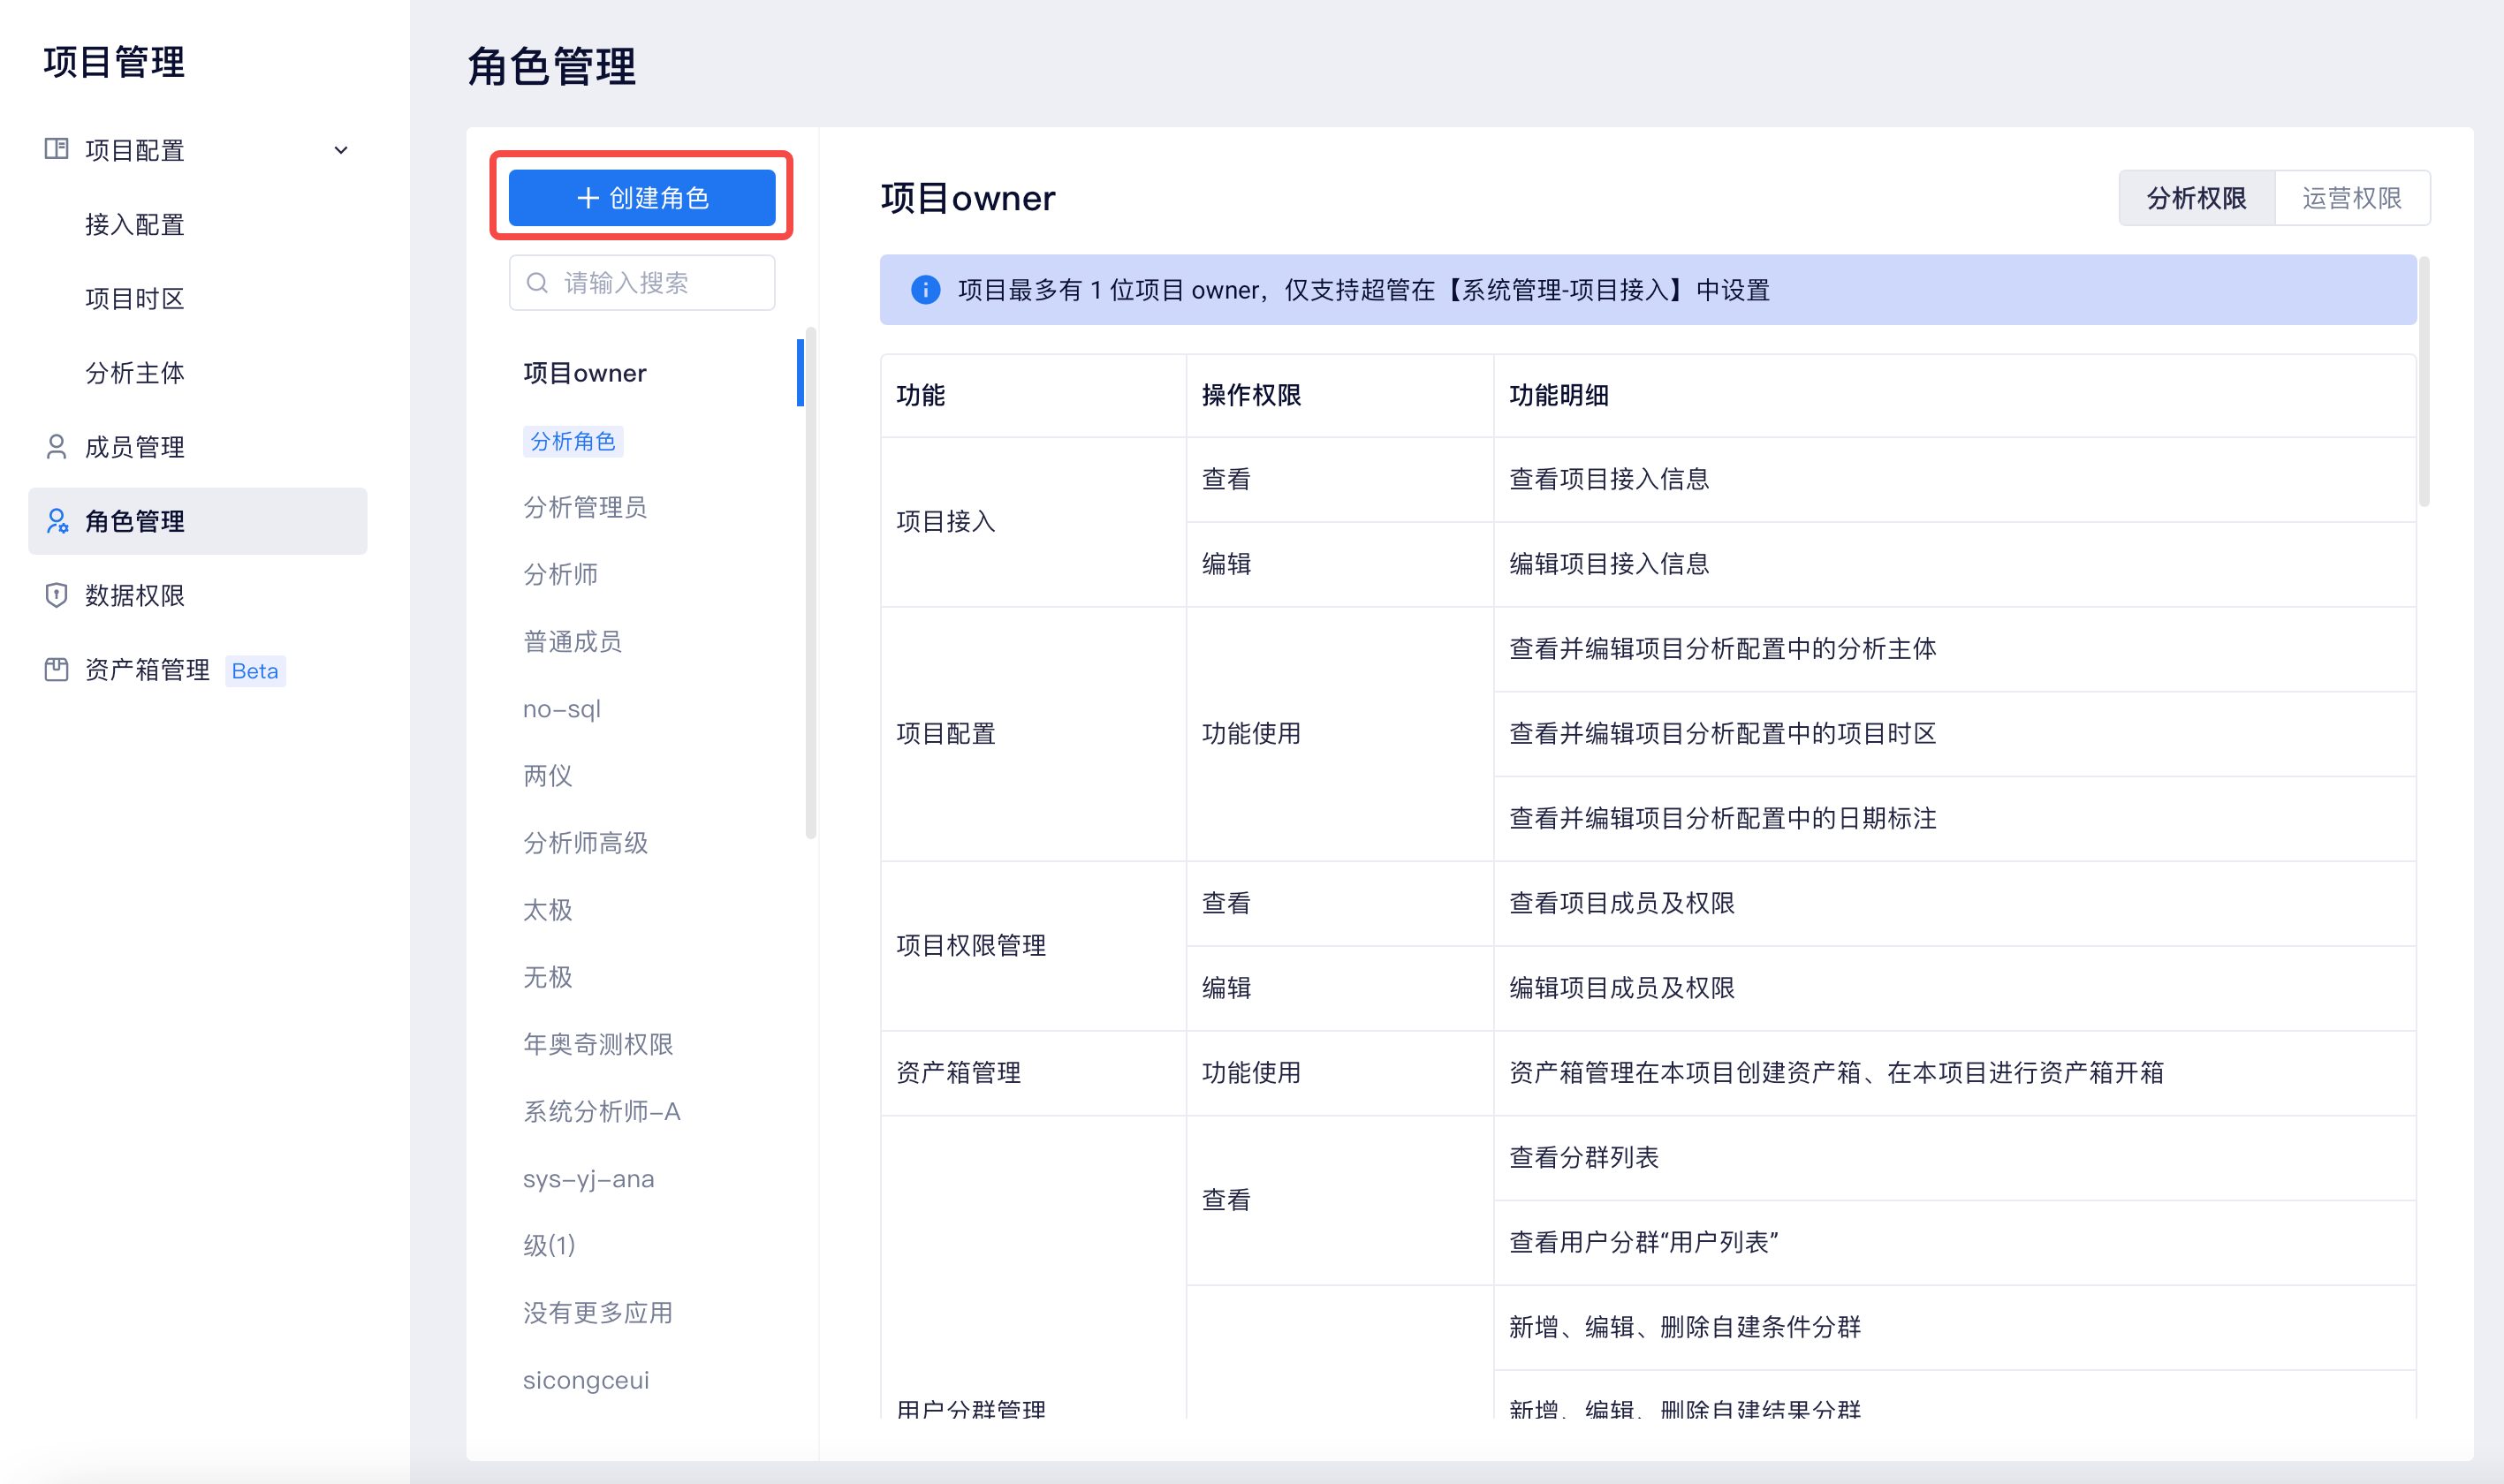Switch to 分析权限 tab
The width and height of the screenshot is (2504, 1484).
click(2196, 198)
